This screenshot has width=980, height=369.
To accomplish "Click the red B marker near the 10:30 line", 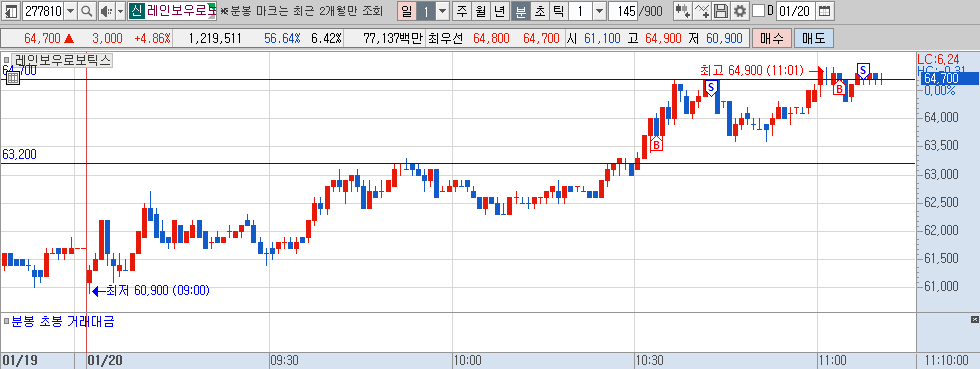I will click(x=656, y=144).
